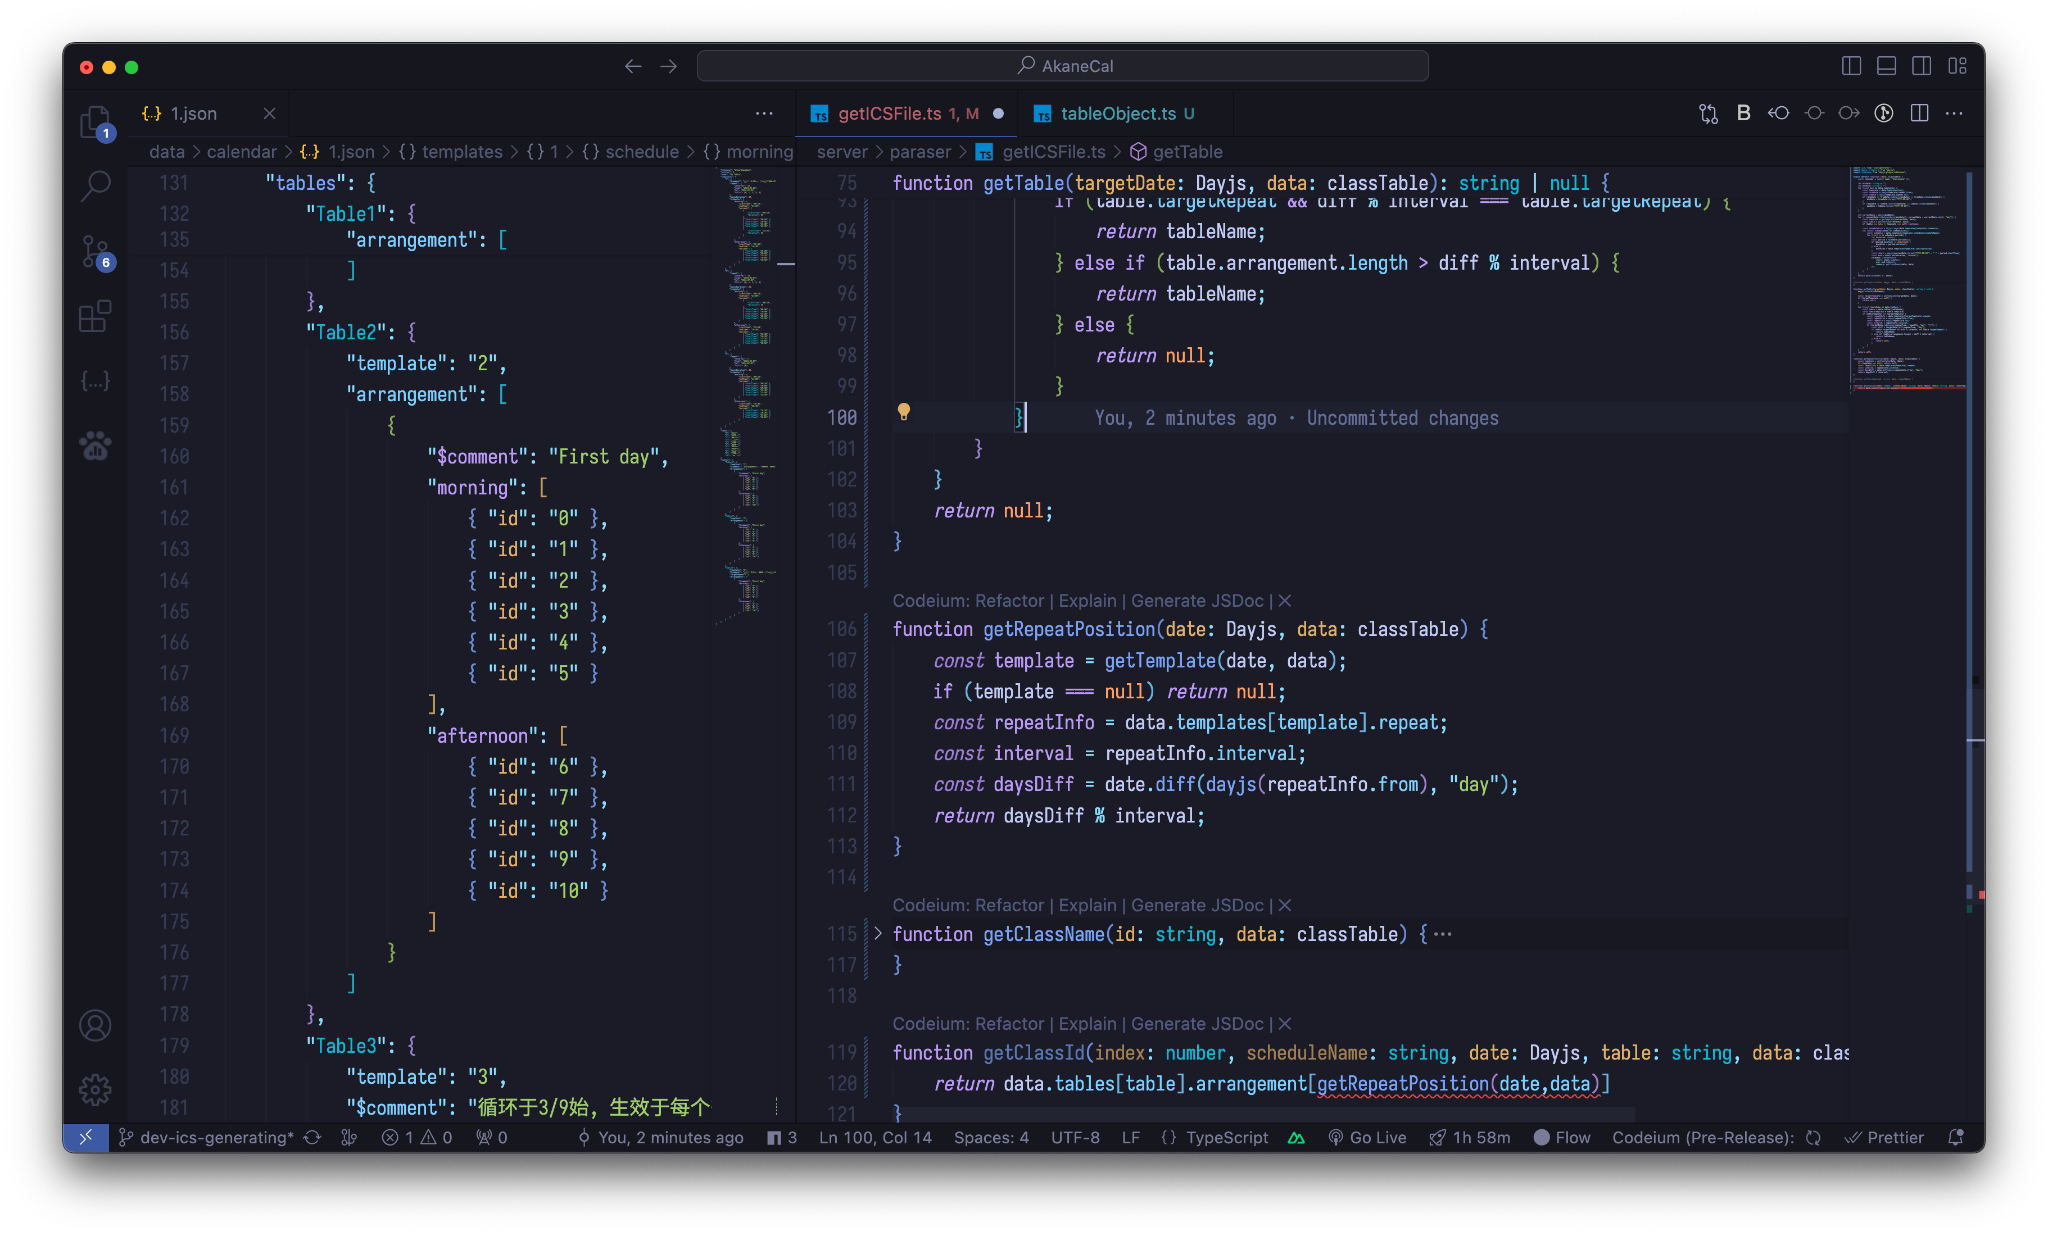Click Explain in the Codeium lens for getRepeatPosition

tap(1087, 600)
